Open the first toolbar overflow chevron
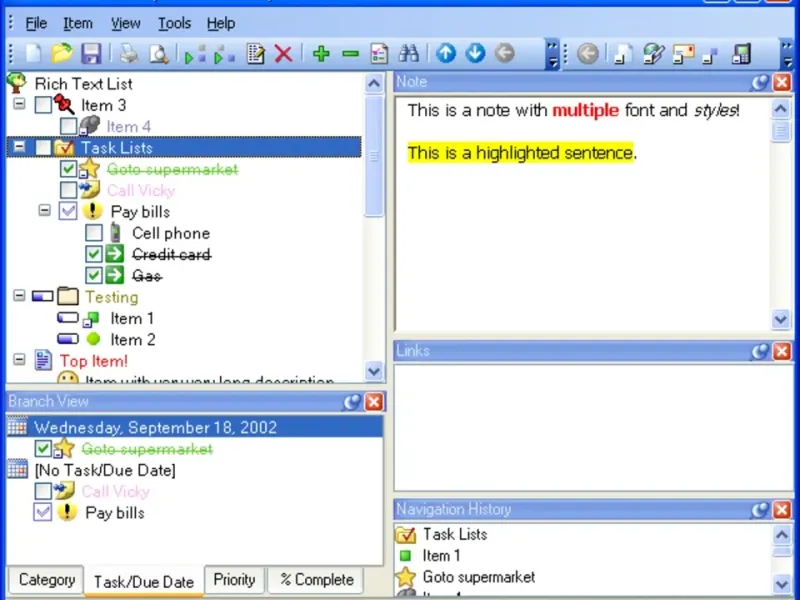 click(x=552, y=54)
